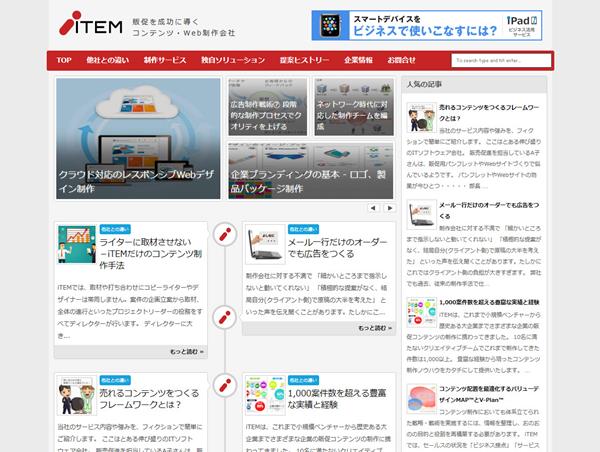Click category tag on 売れるコンテンツ post

(115, 380)
